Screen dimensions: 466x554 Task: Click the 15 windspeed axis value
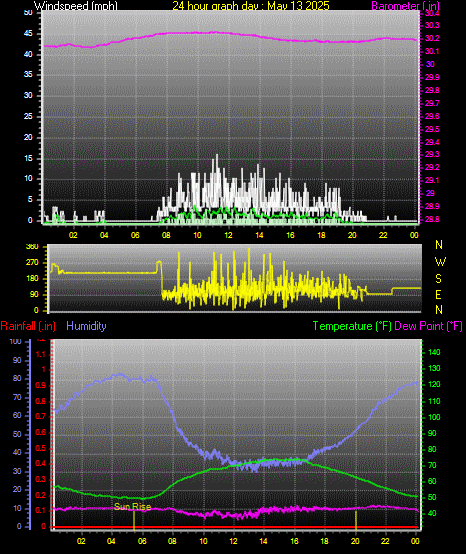pyautogui.click(x=28, y=158)
